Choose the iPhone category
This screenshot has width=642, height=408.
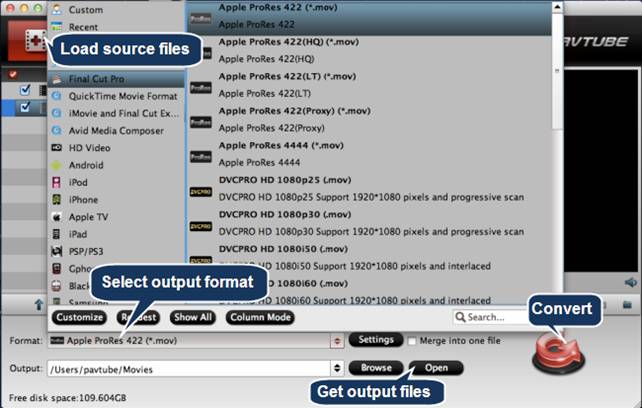(x=116, y=199)
